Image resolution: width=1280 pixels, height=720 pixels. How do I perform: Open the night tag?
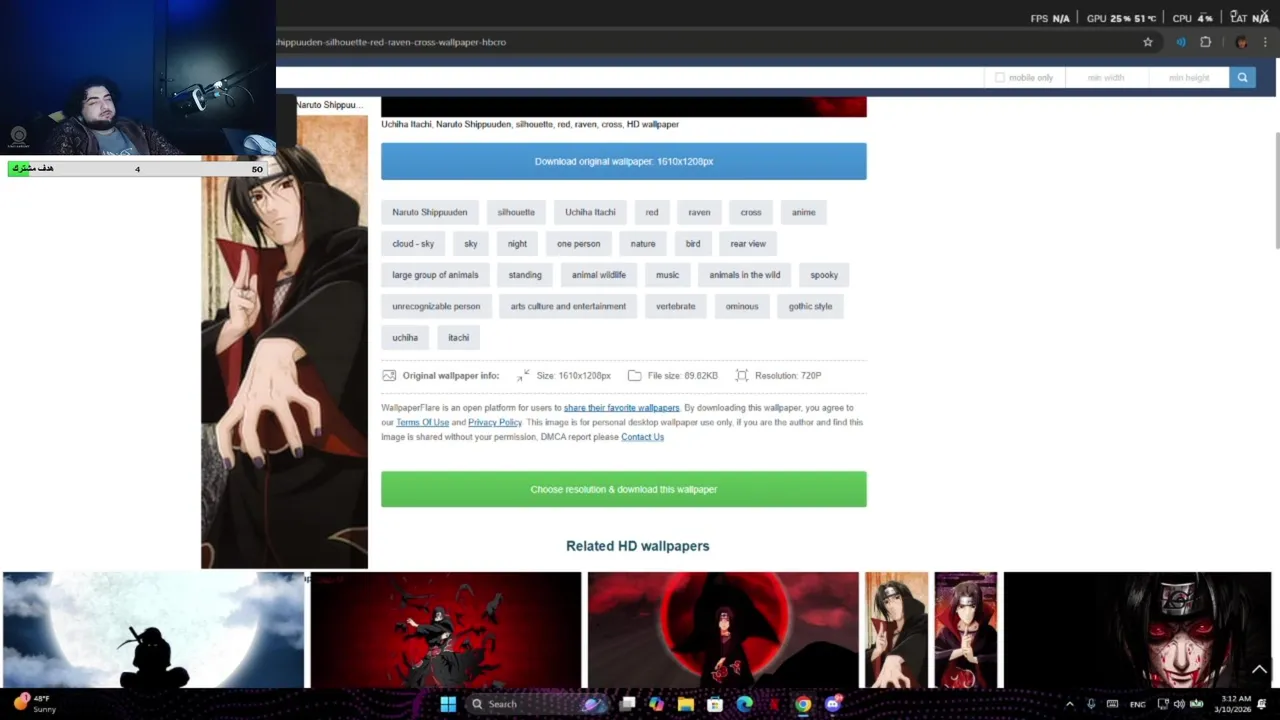click(x=517, y=244)
